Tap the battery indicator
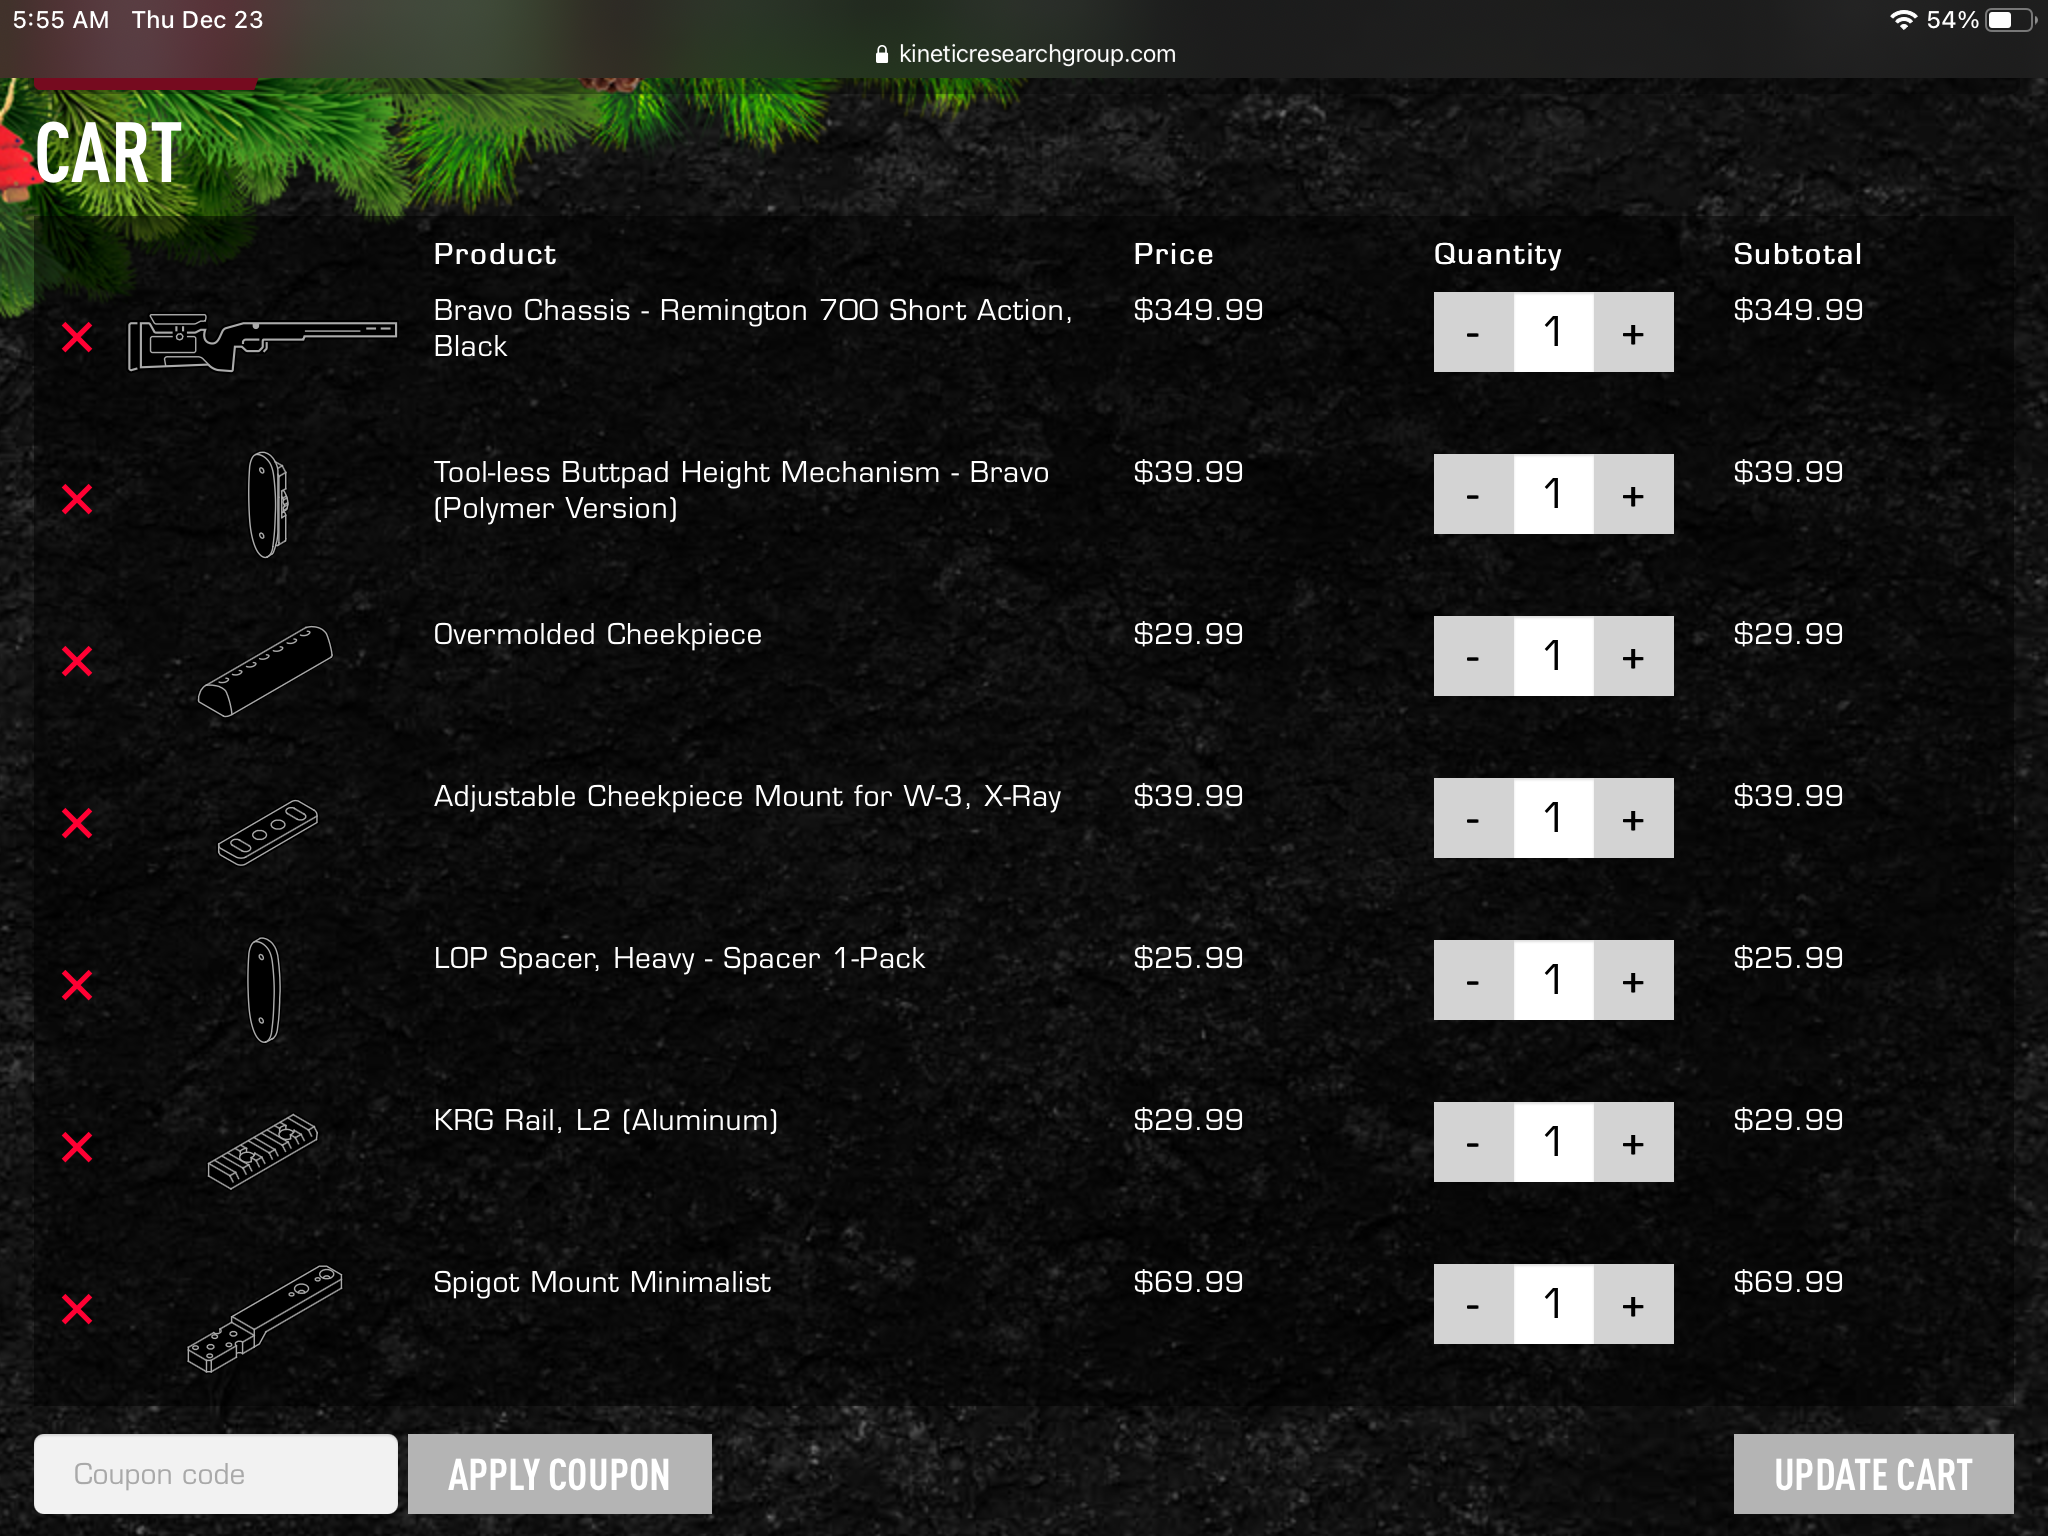This screenshot has height=1536, width=2048. (2011, 20)
